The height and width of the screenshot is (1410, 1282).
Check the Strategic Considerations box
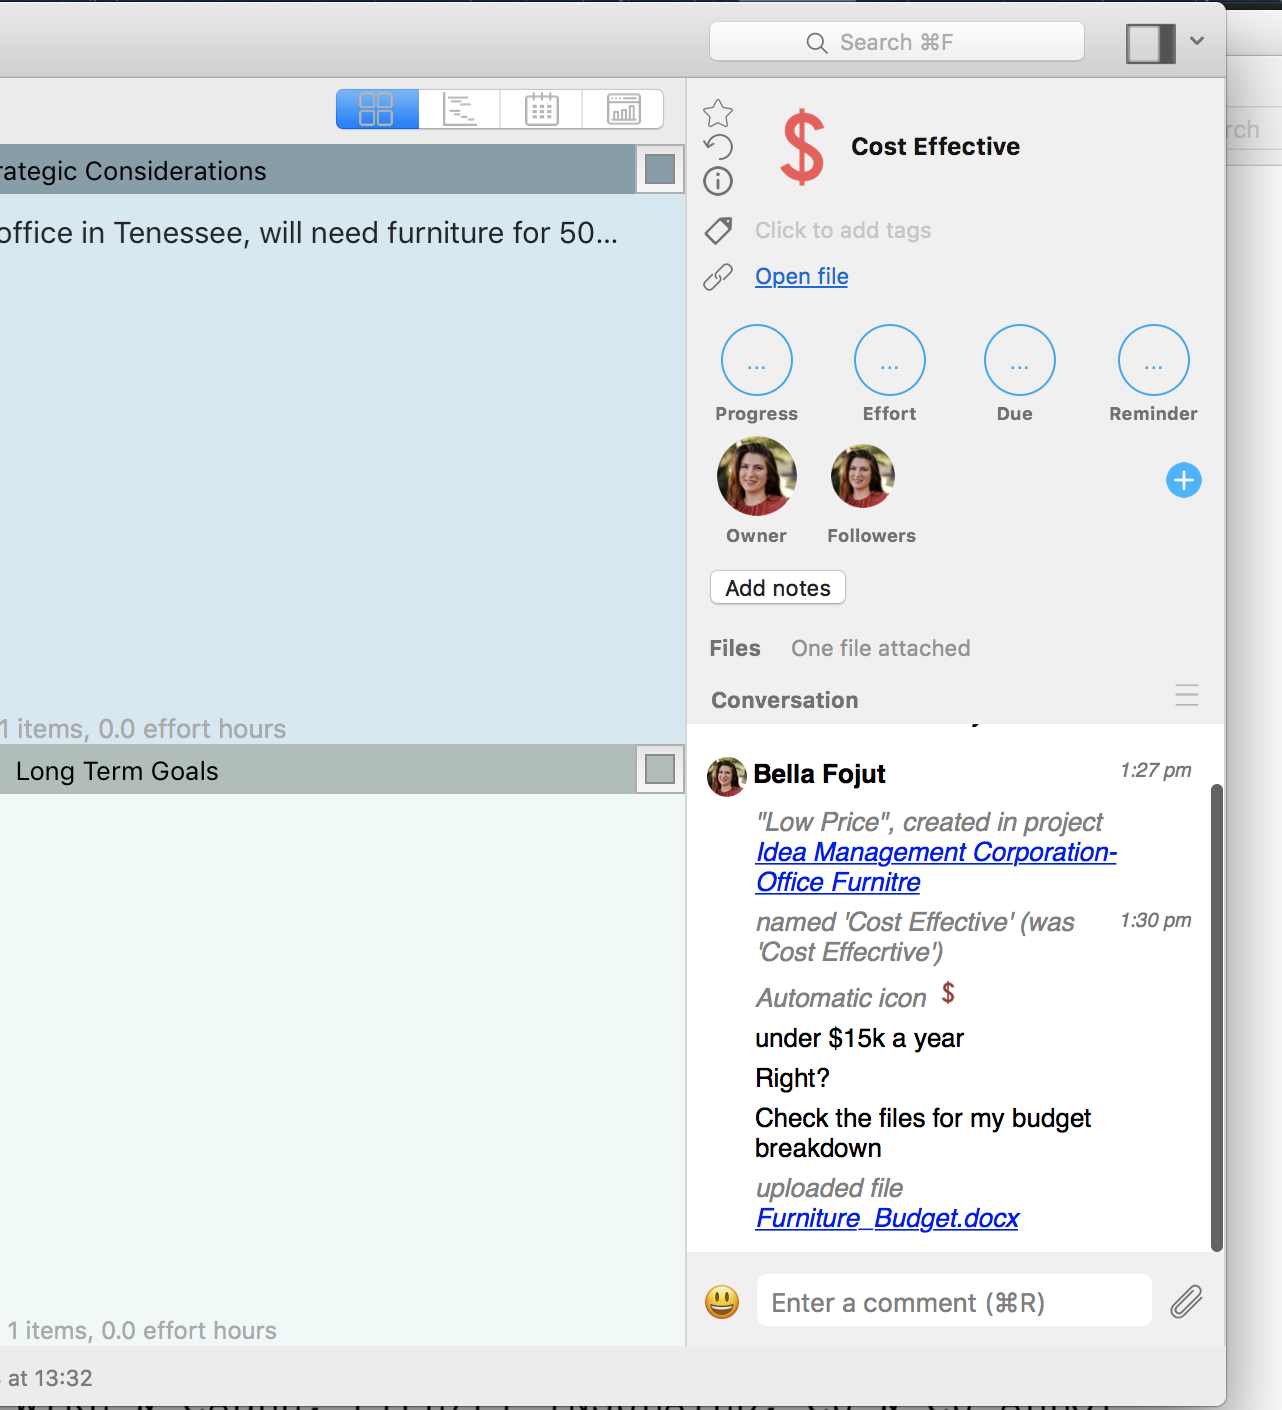click(660, 170)
